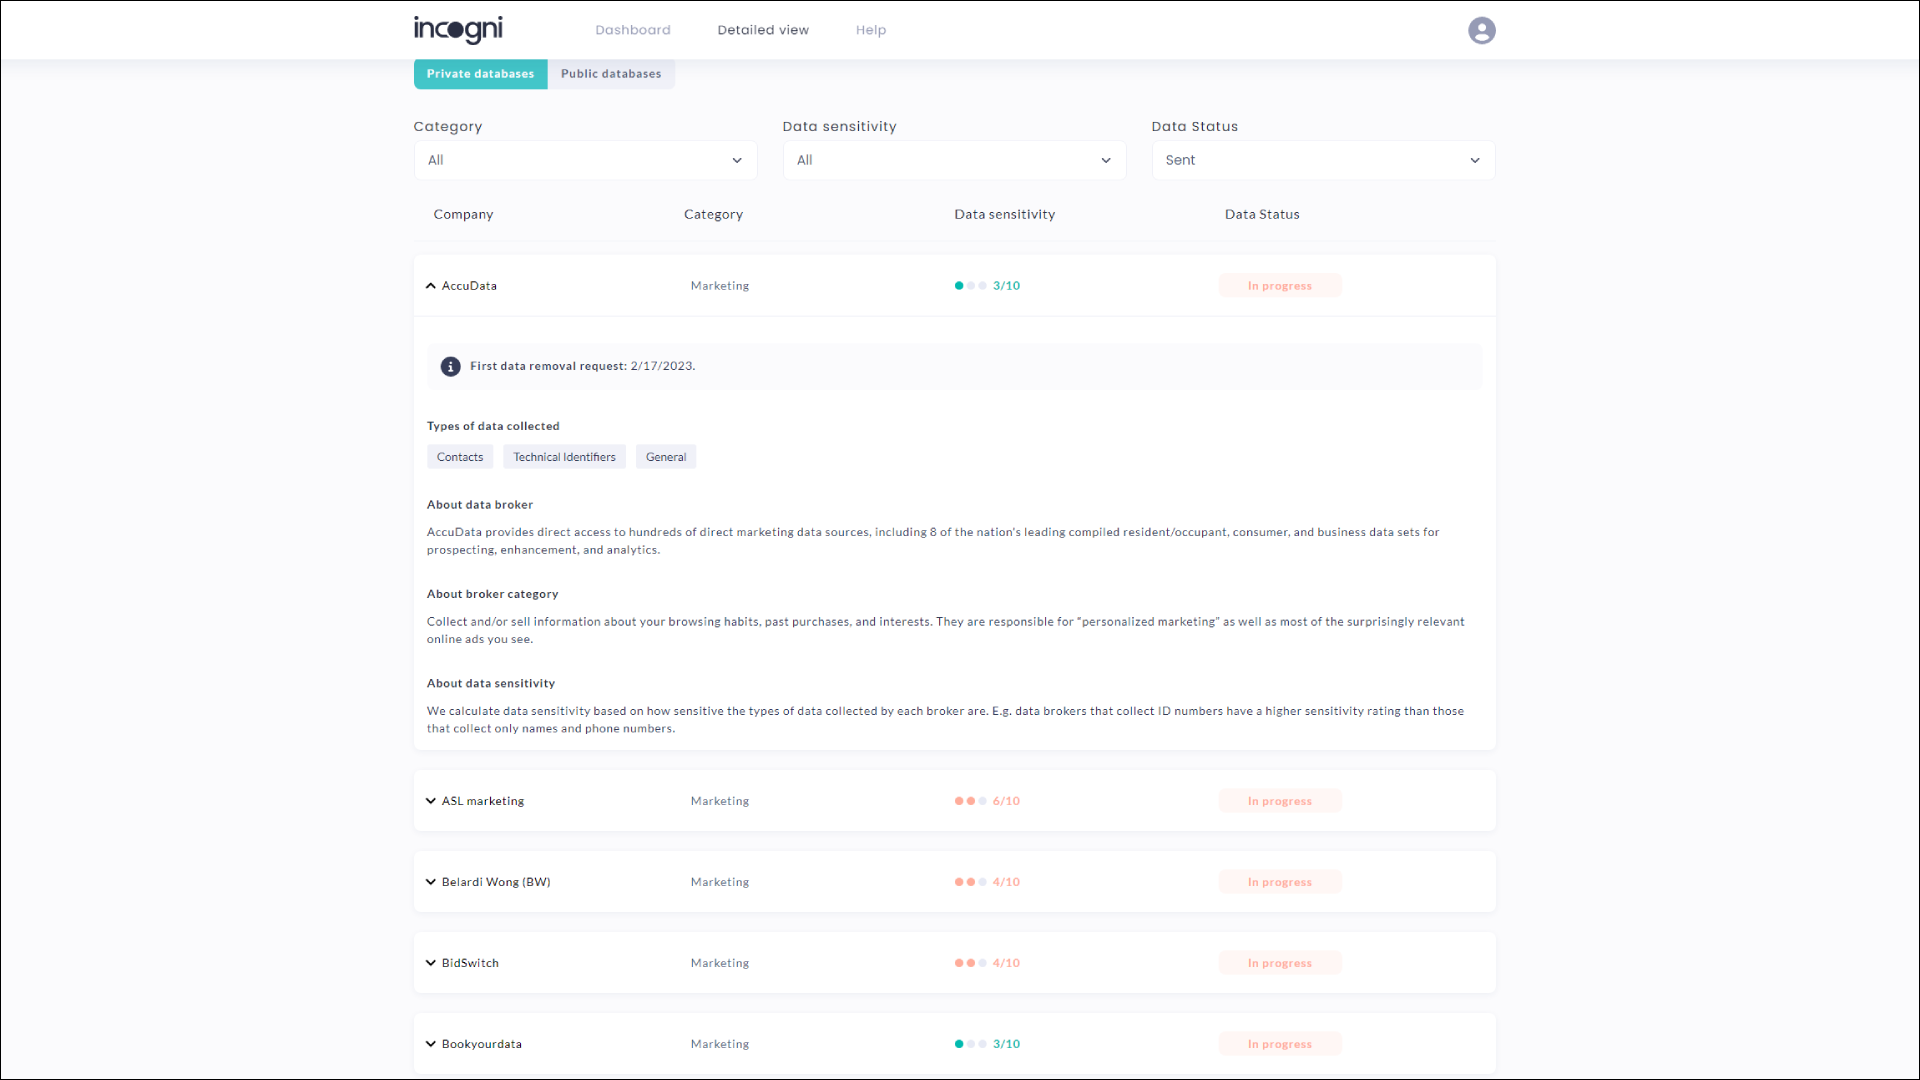Open the Data sensitivity filter dropdown
1920x1080 pixels.
tap(954, 160)
